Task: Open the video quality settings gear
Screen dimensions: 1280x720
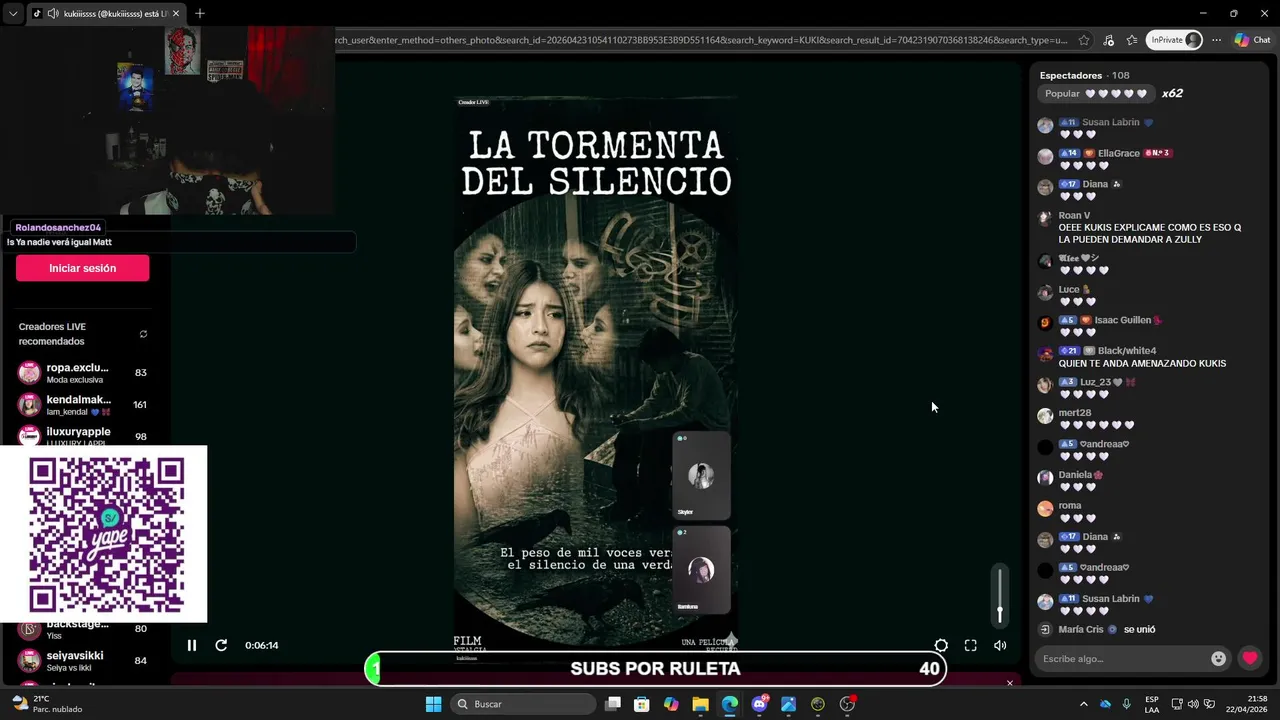Action: pyautogui.click(x=941, y=646)
